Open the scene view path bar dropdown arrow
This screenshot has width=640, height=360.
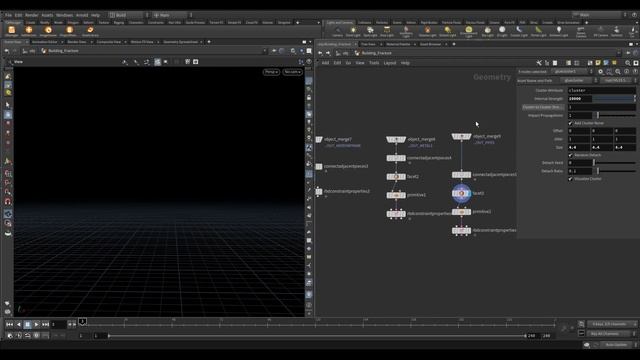(x=264, y=51)
